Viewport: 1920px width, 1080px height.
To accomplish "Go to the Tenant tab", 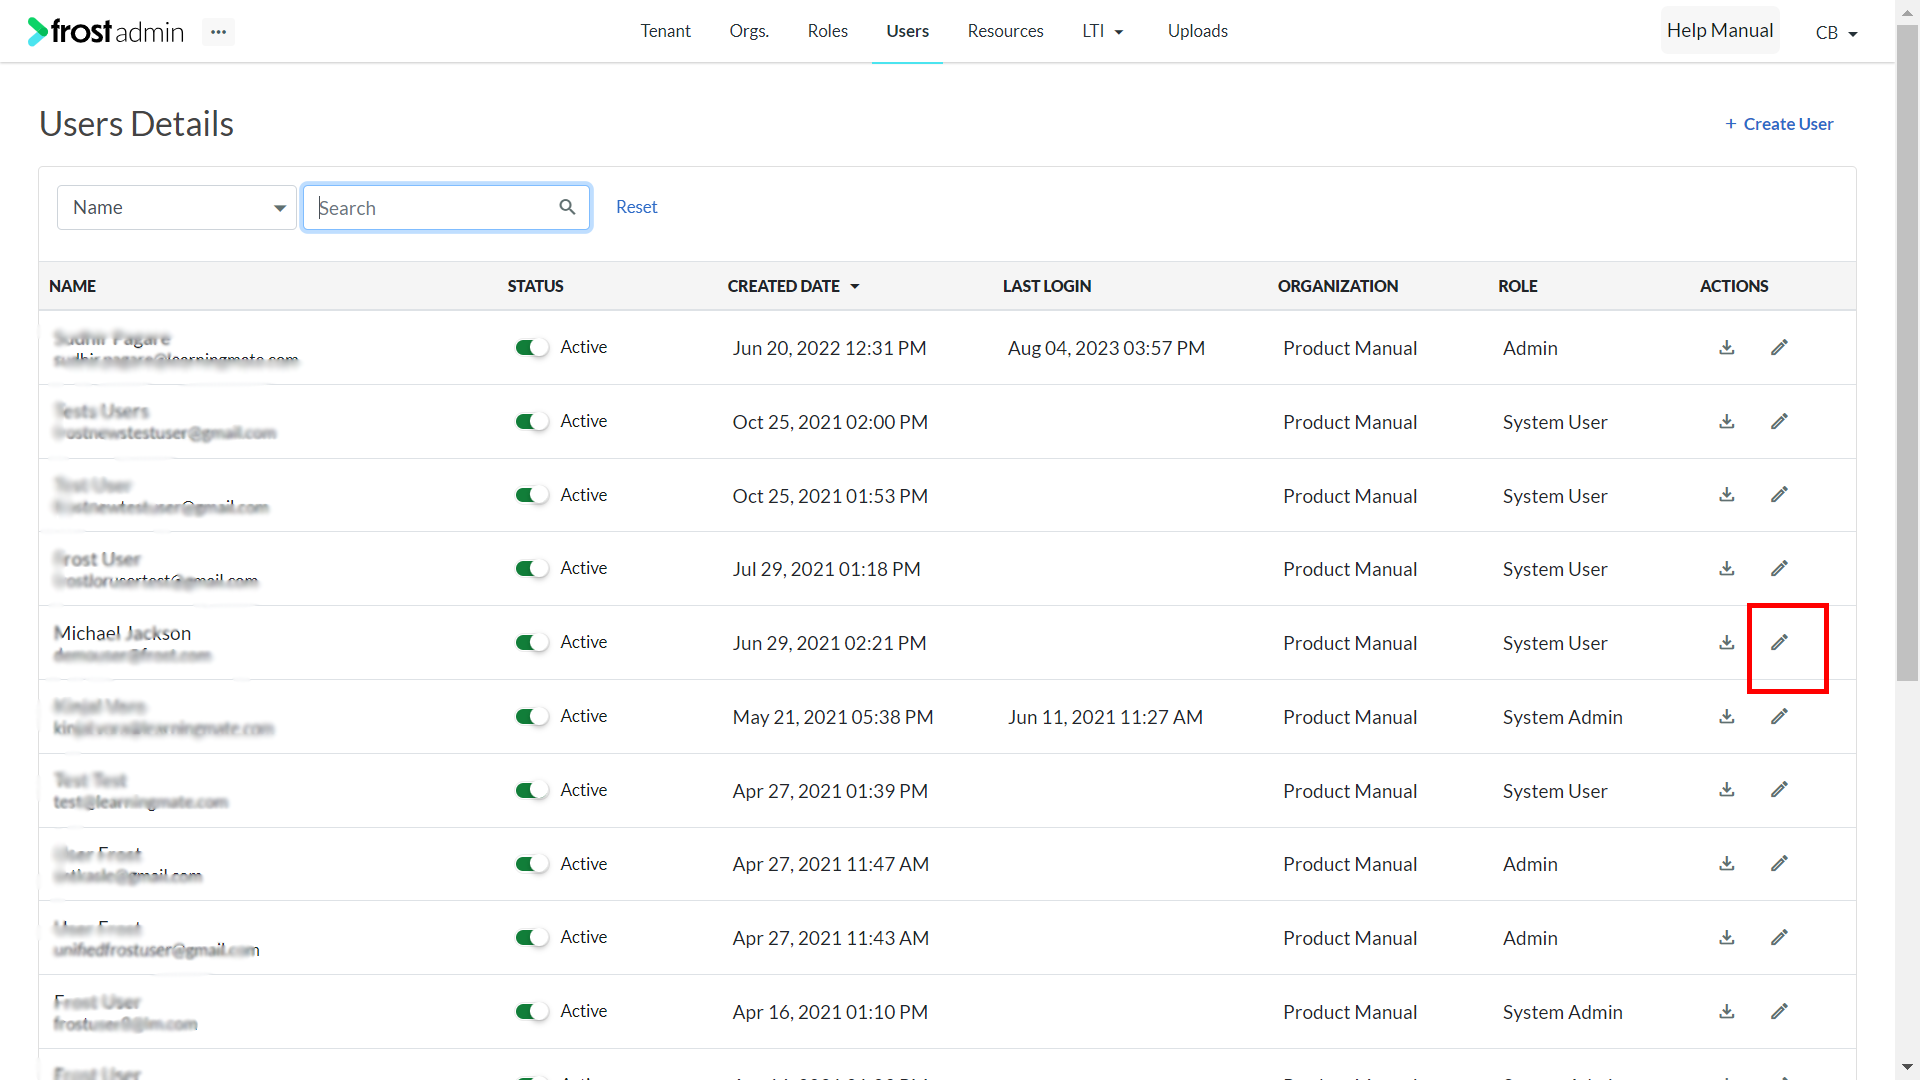I will [665, 31].
